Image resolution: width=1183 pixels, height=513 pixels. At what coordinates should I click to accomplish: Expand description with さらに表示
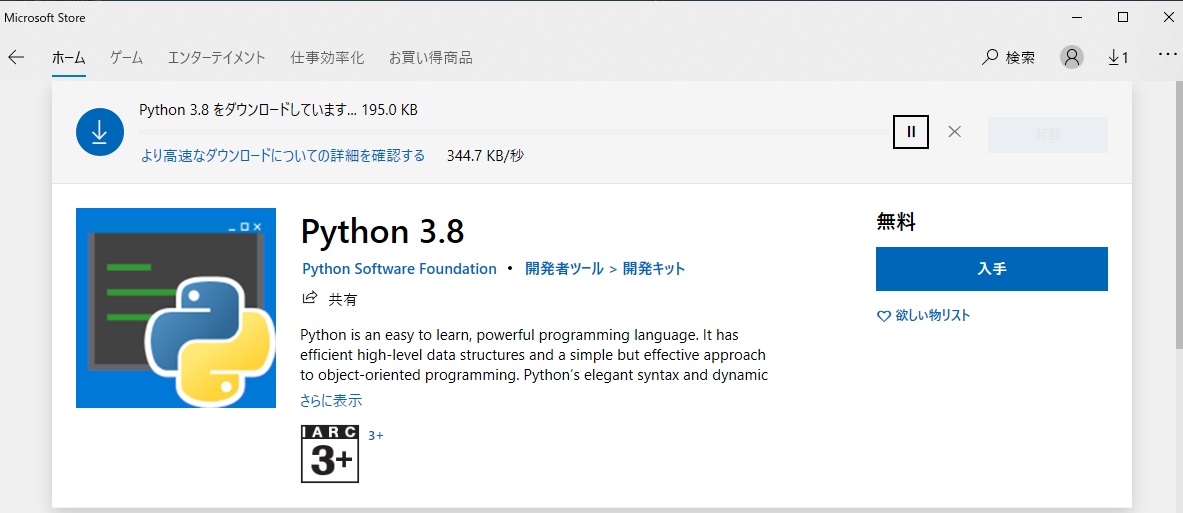(330, 401)
